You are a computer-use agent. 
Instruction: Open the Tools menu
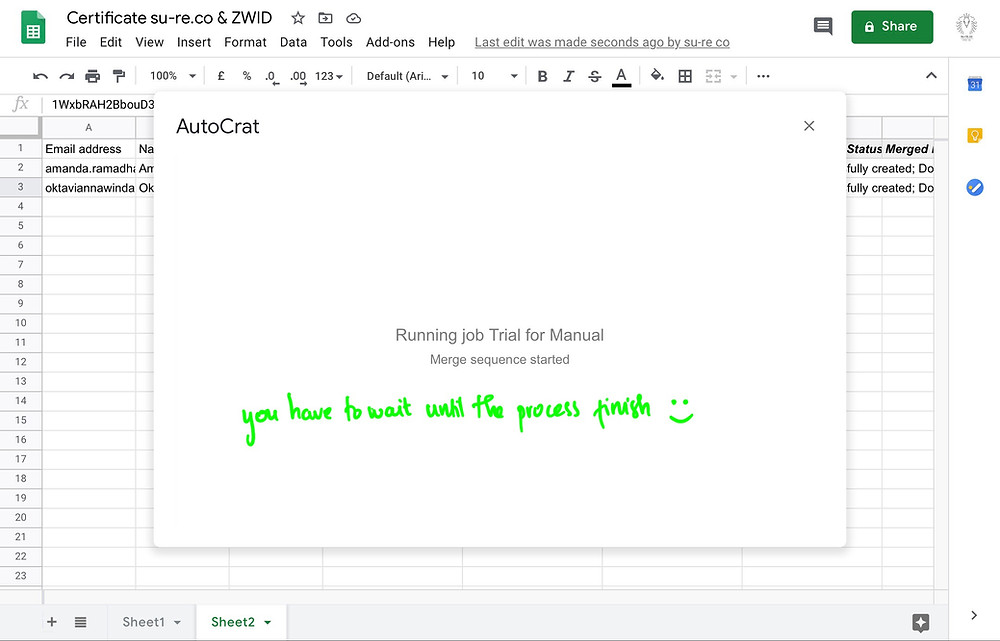(x=336, y=42)
